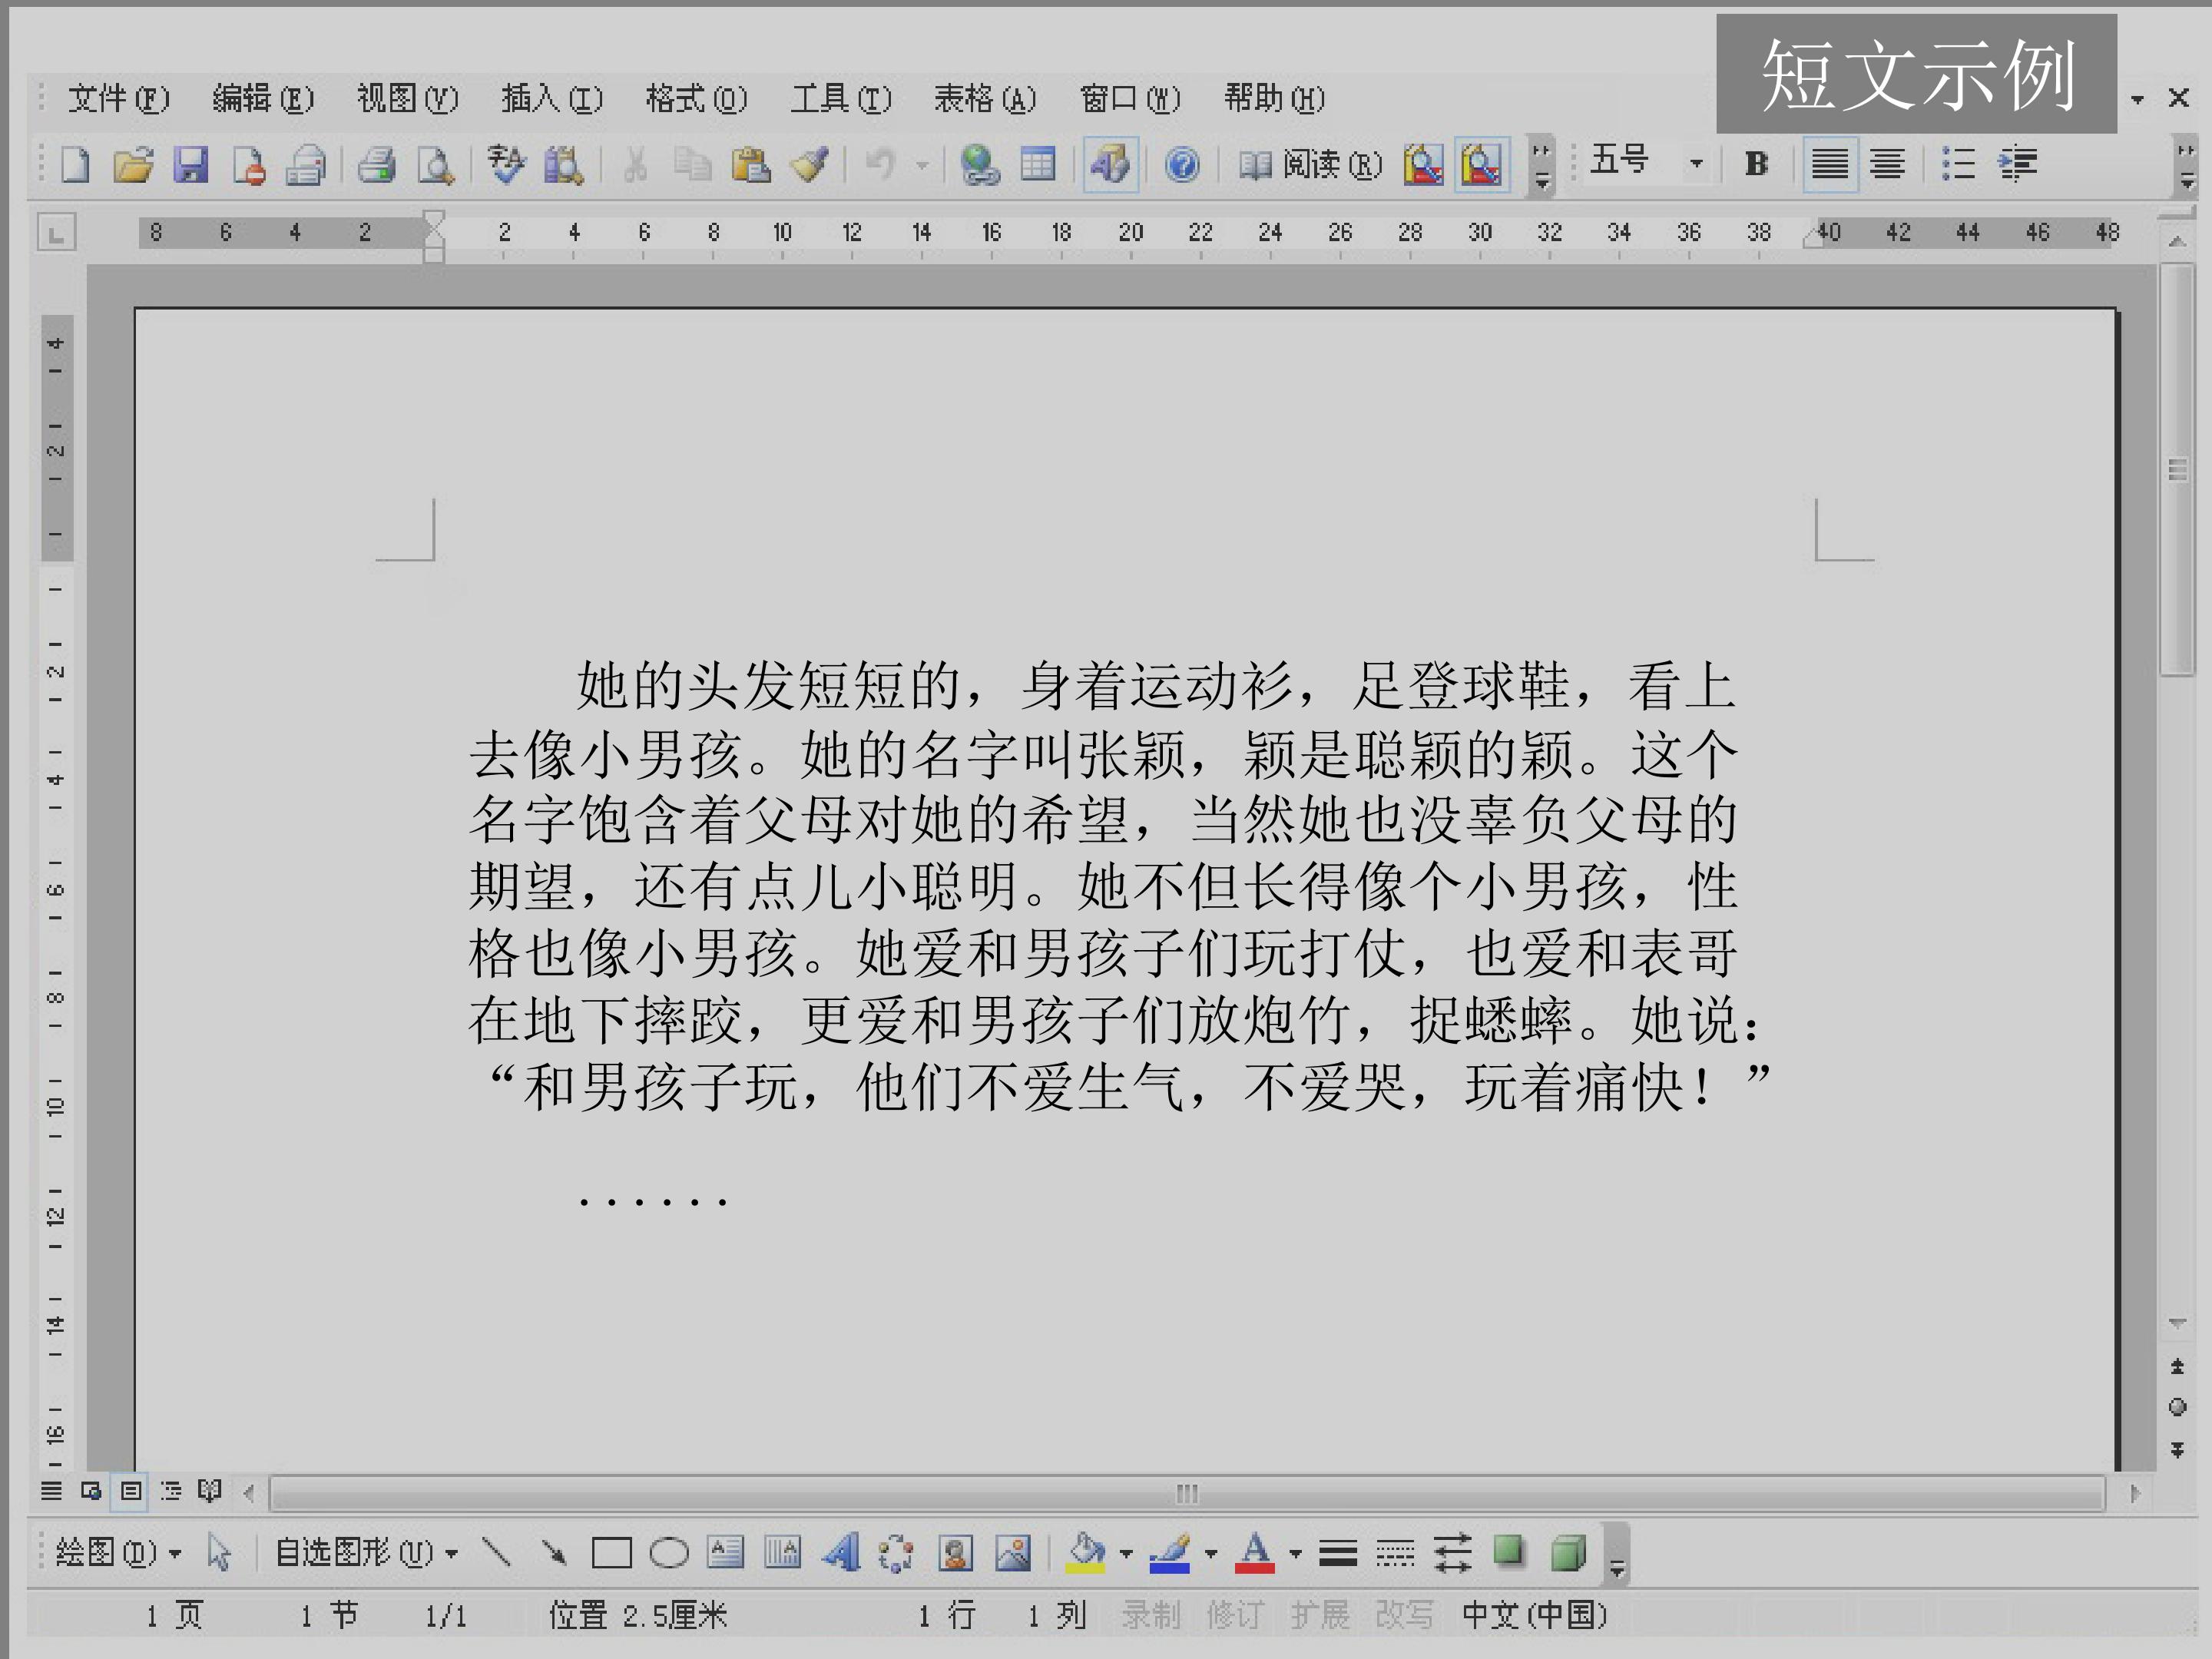This screenshot has height=1659, width=2212.
Task: Cut selection with scissors icon
Action: (x=634, y=164)
